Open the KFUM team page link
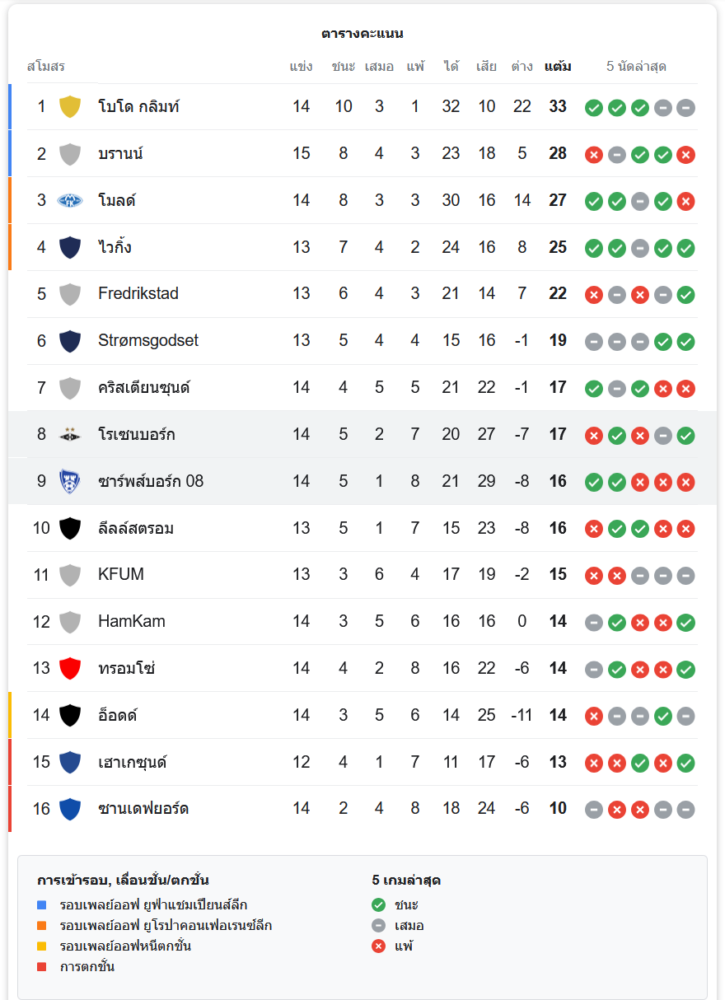This screenshot has width=725, height=1000. (x=120, y=574)
